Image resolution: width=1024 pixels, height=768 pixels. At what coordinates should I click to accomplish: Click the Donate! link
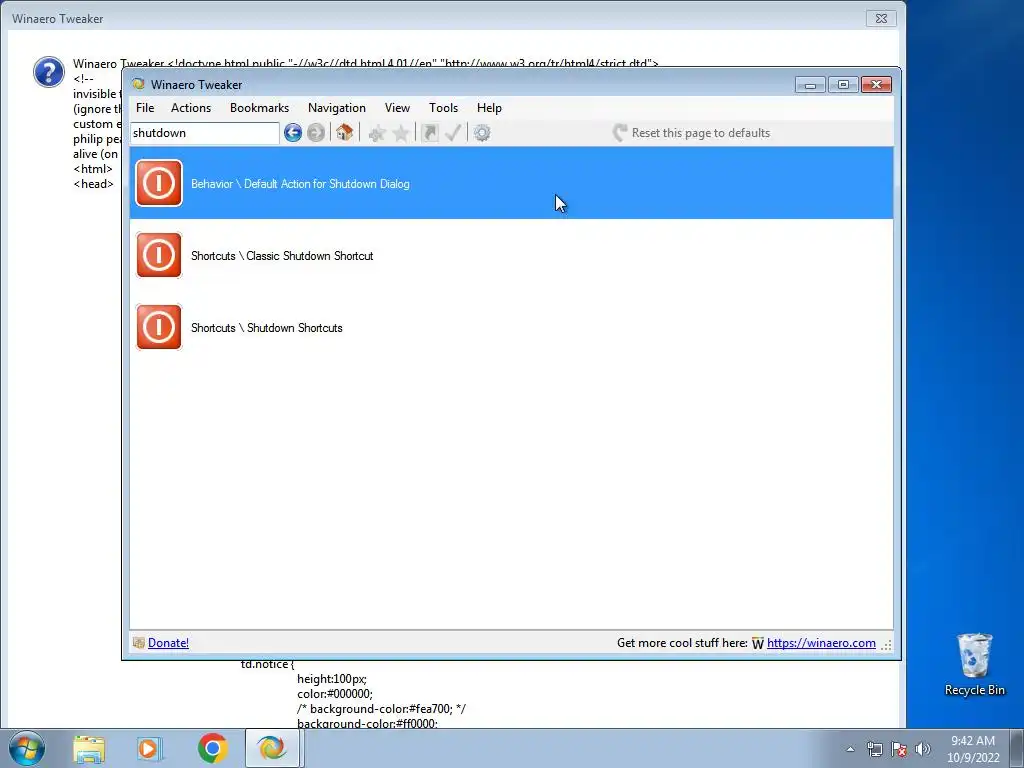168,643
